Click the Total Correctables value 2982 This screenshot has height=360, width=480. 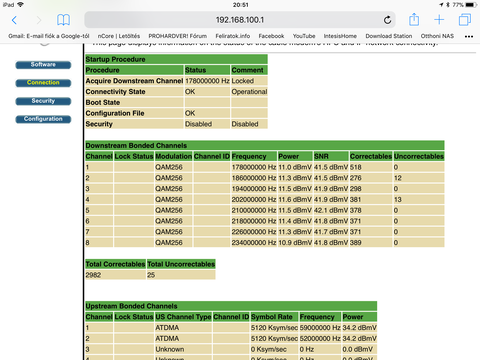pyautogui.click(x=115, y=275)
